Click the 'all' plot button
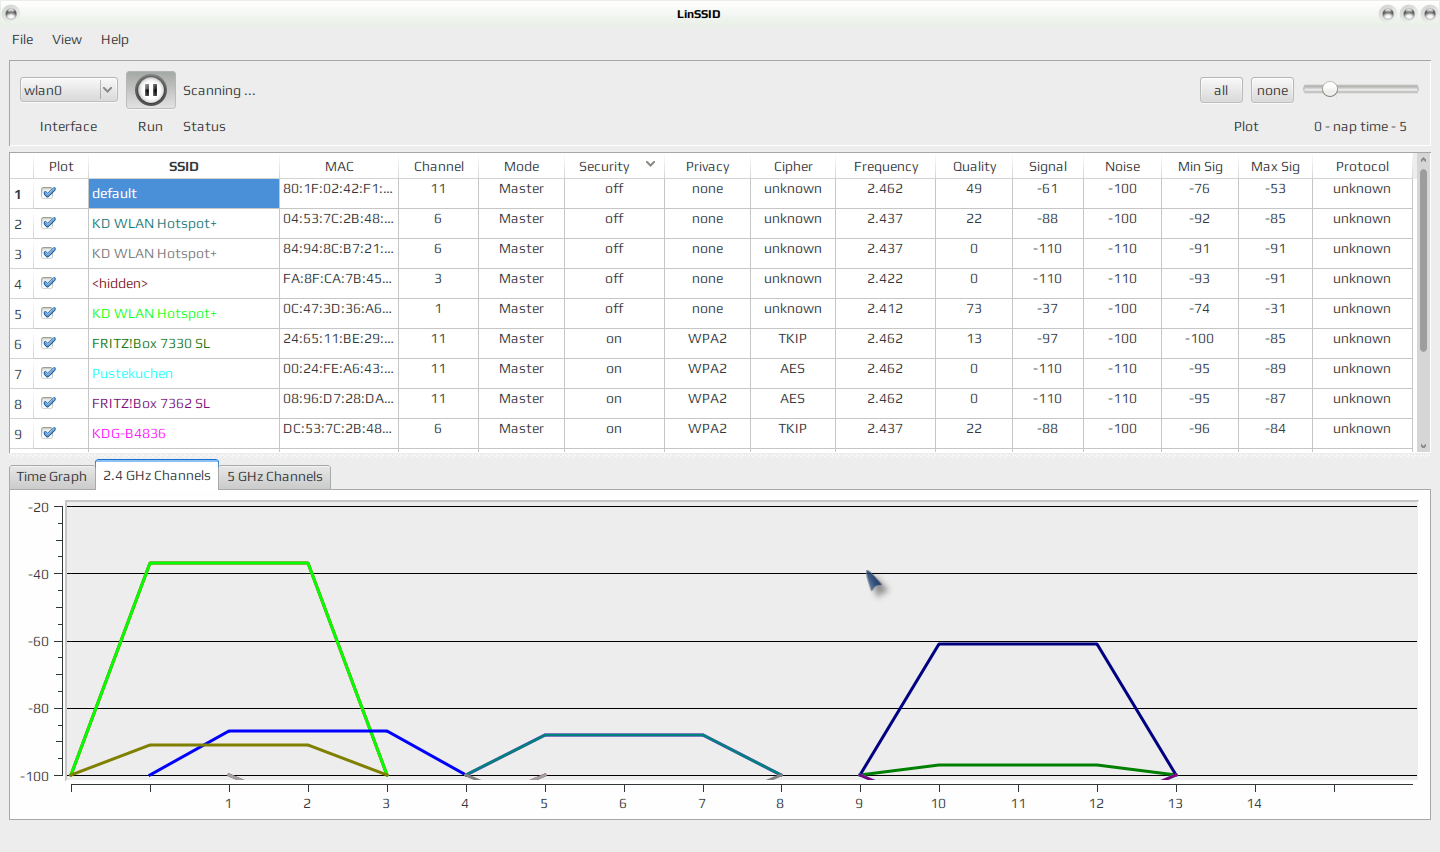 [1221, 90]
